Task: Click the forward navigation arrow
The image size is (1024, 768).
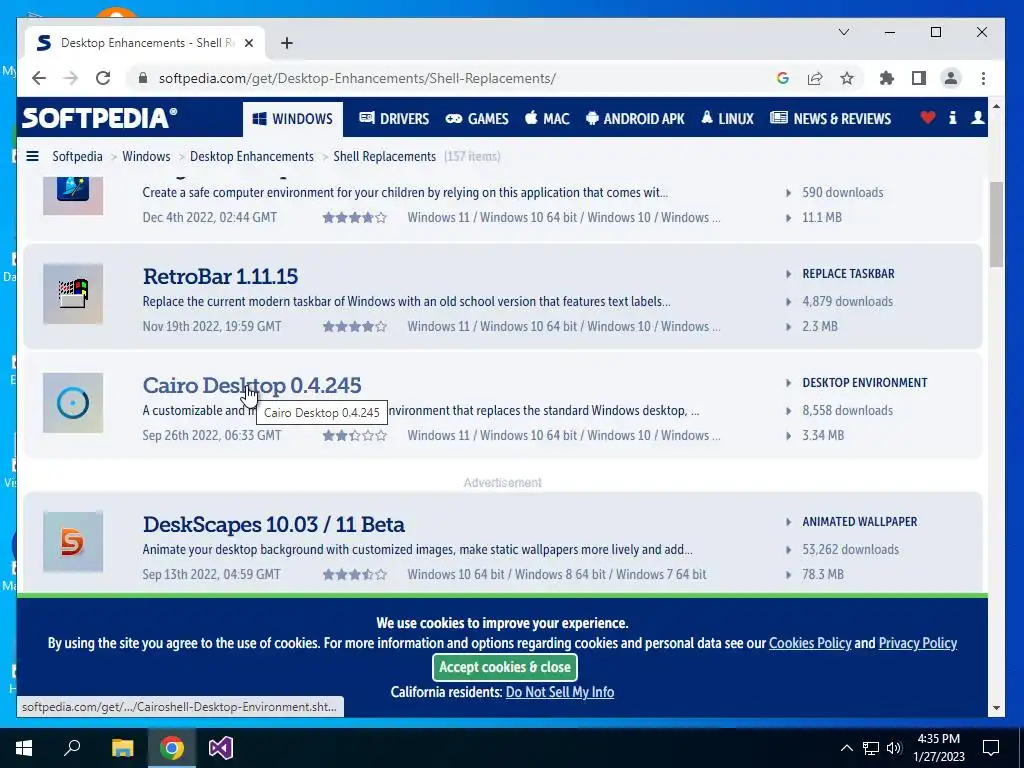Action: coord(71,78)
